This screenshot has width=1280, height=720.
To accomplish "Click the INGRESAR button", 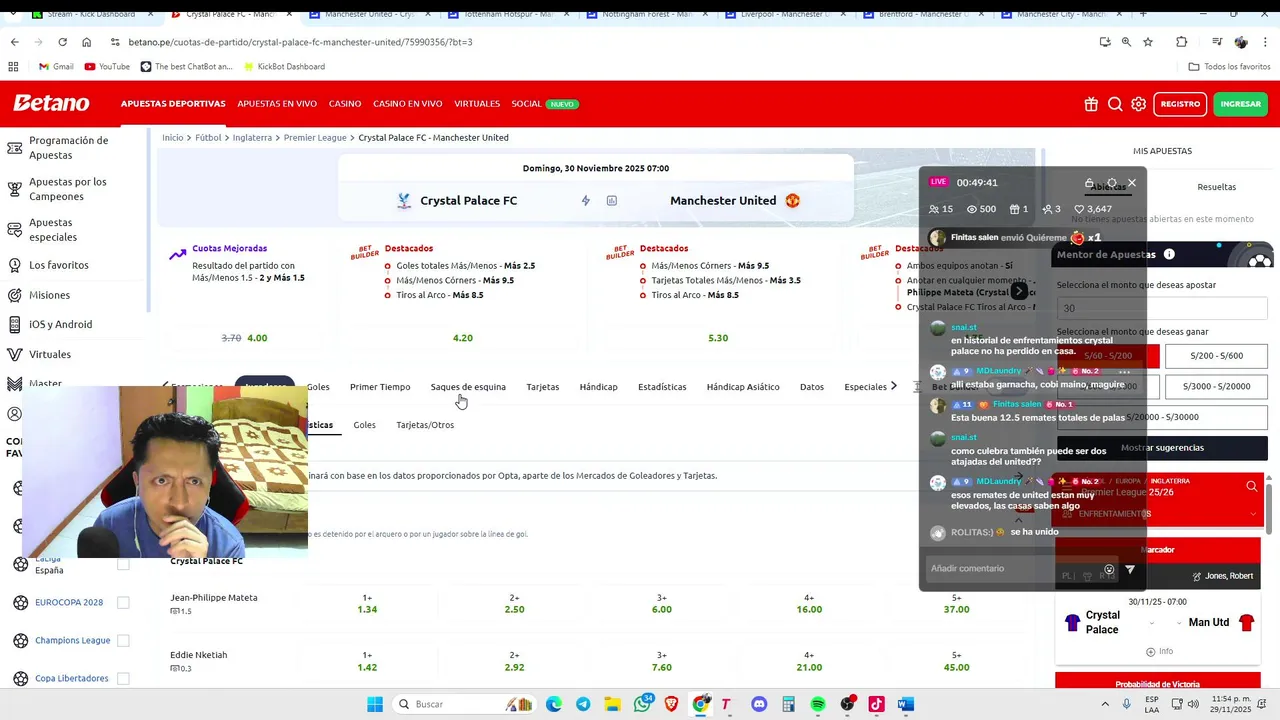I will coord(1241,104).
